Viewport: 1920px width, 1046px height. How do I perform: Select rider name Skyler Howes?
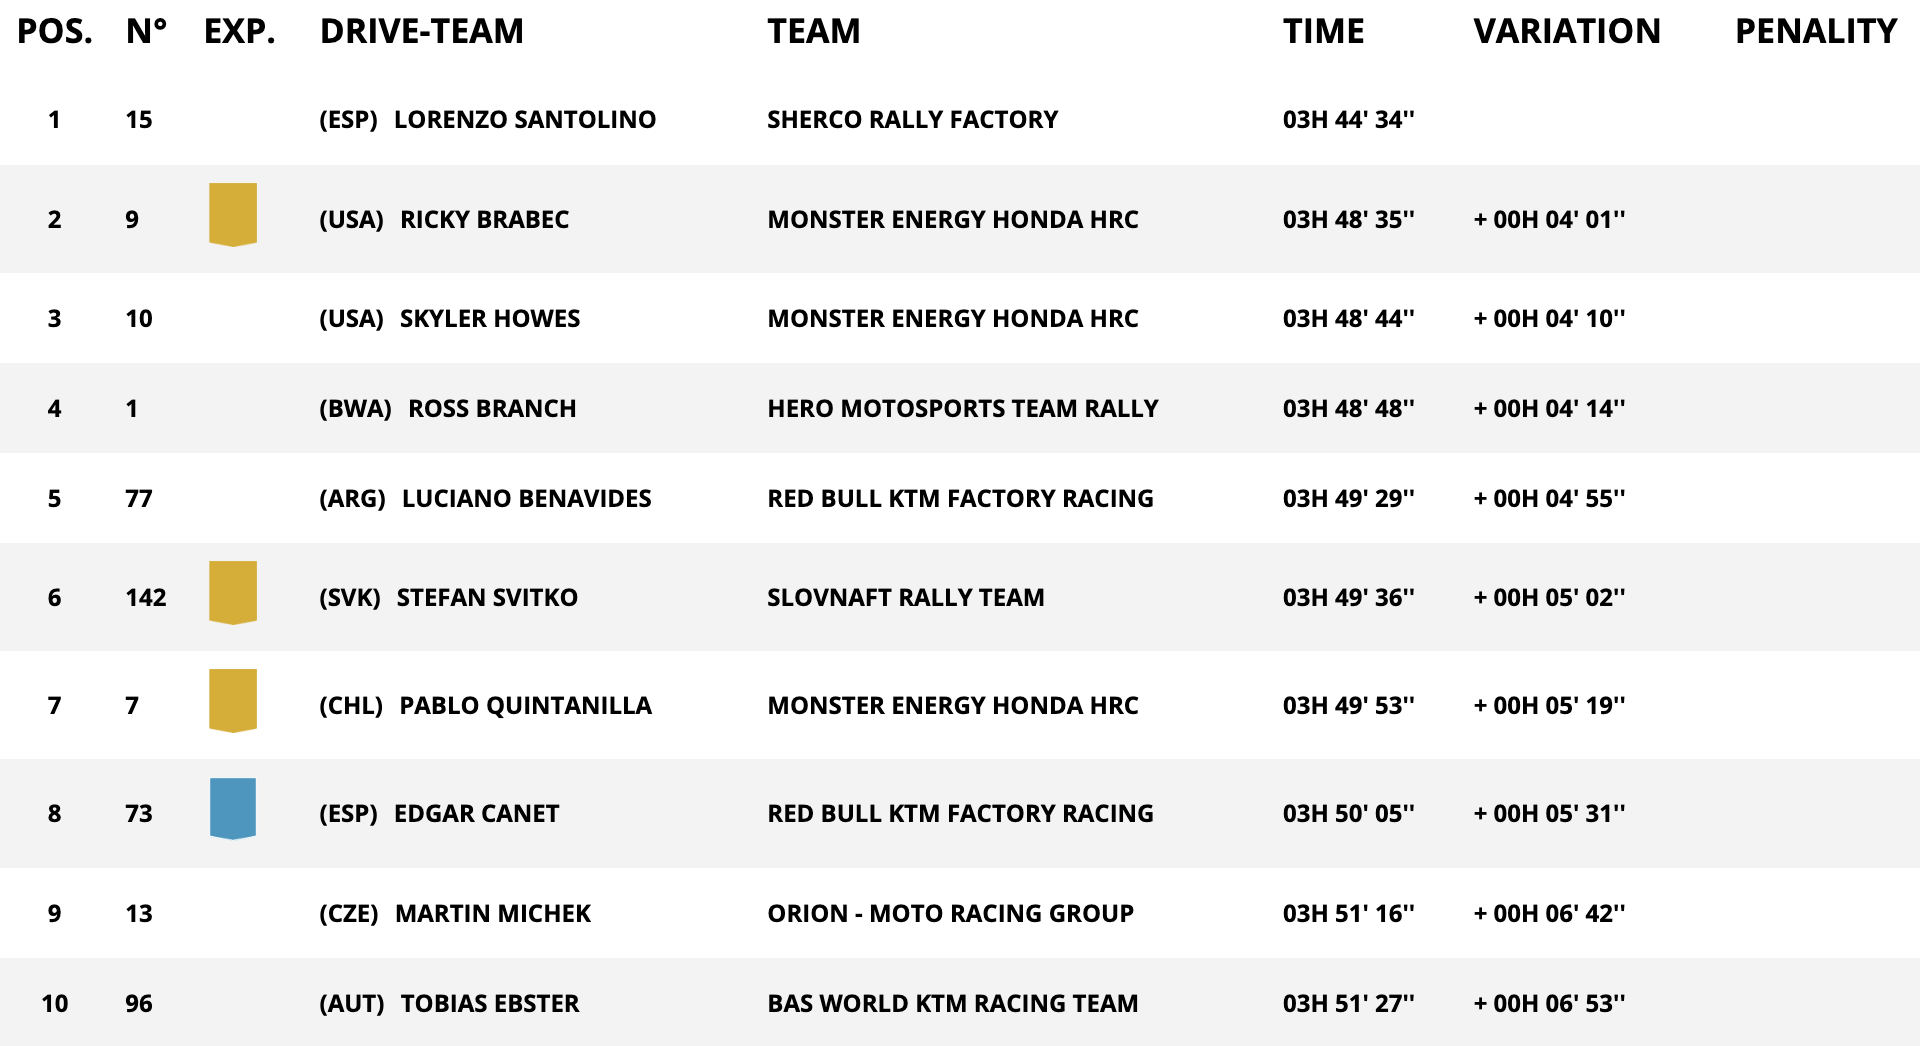489,318
